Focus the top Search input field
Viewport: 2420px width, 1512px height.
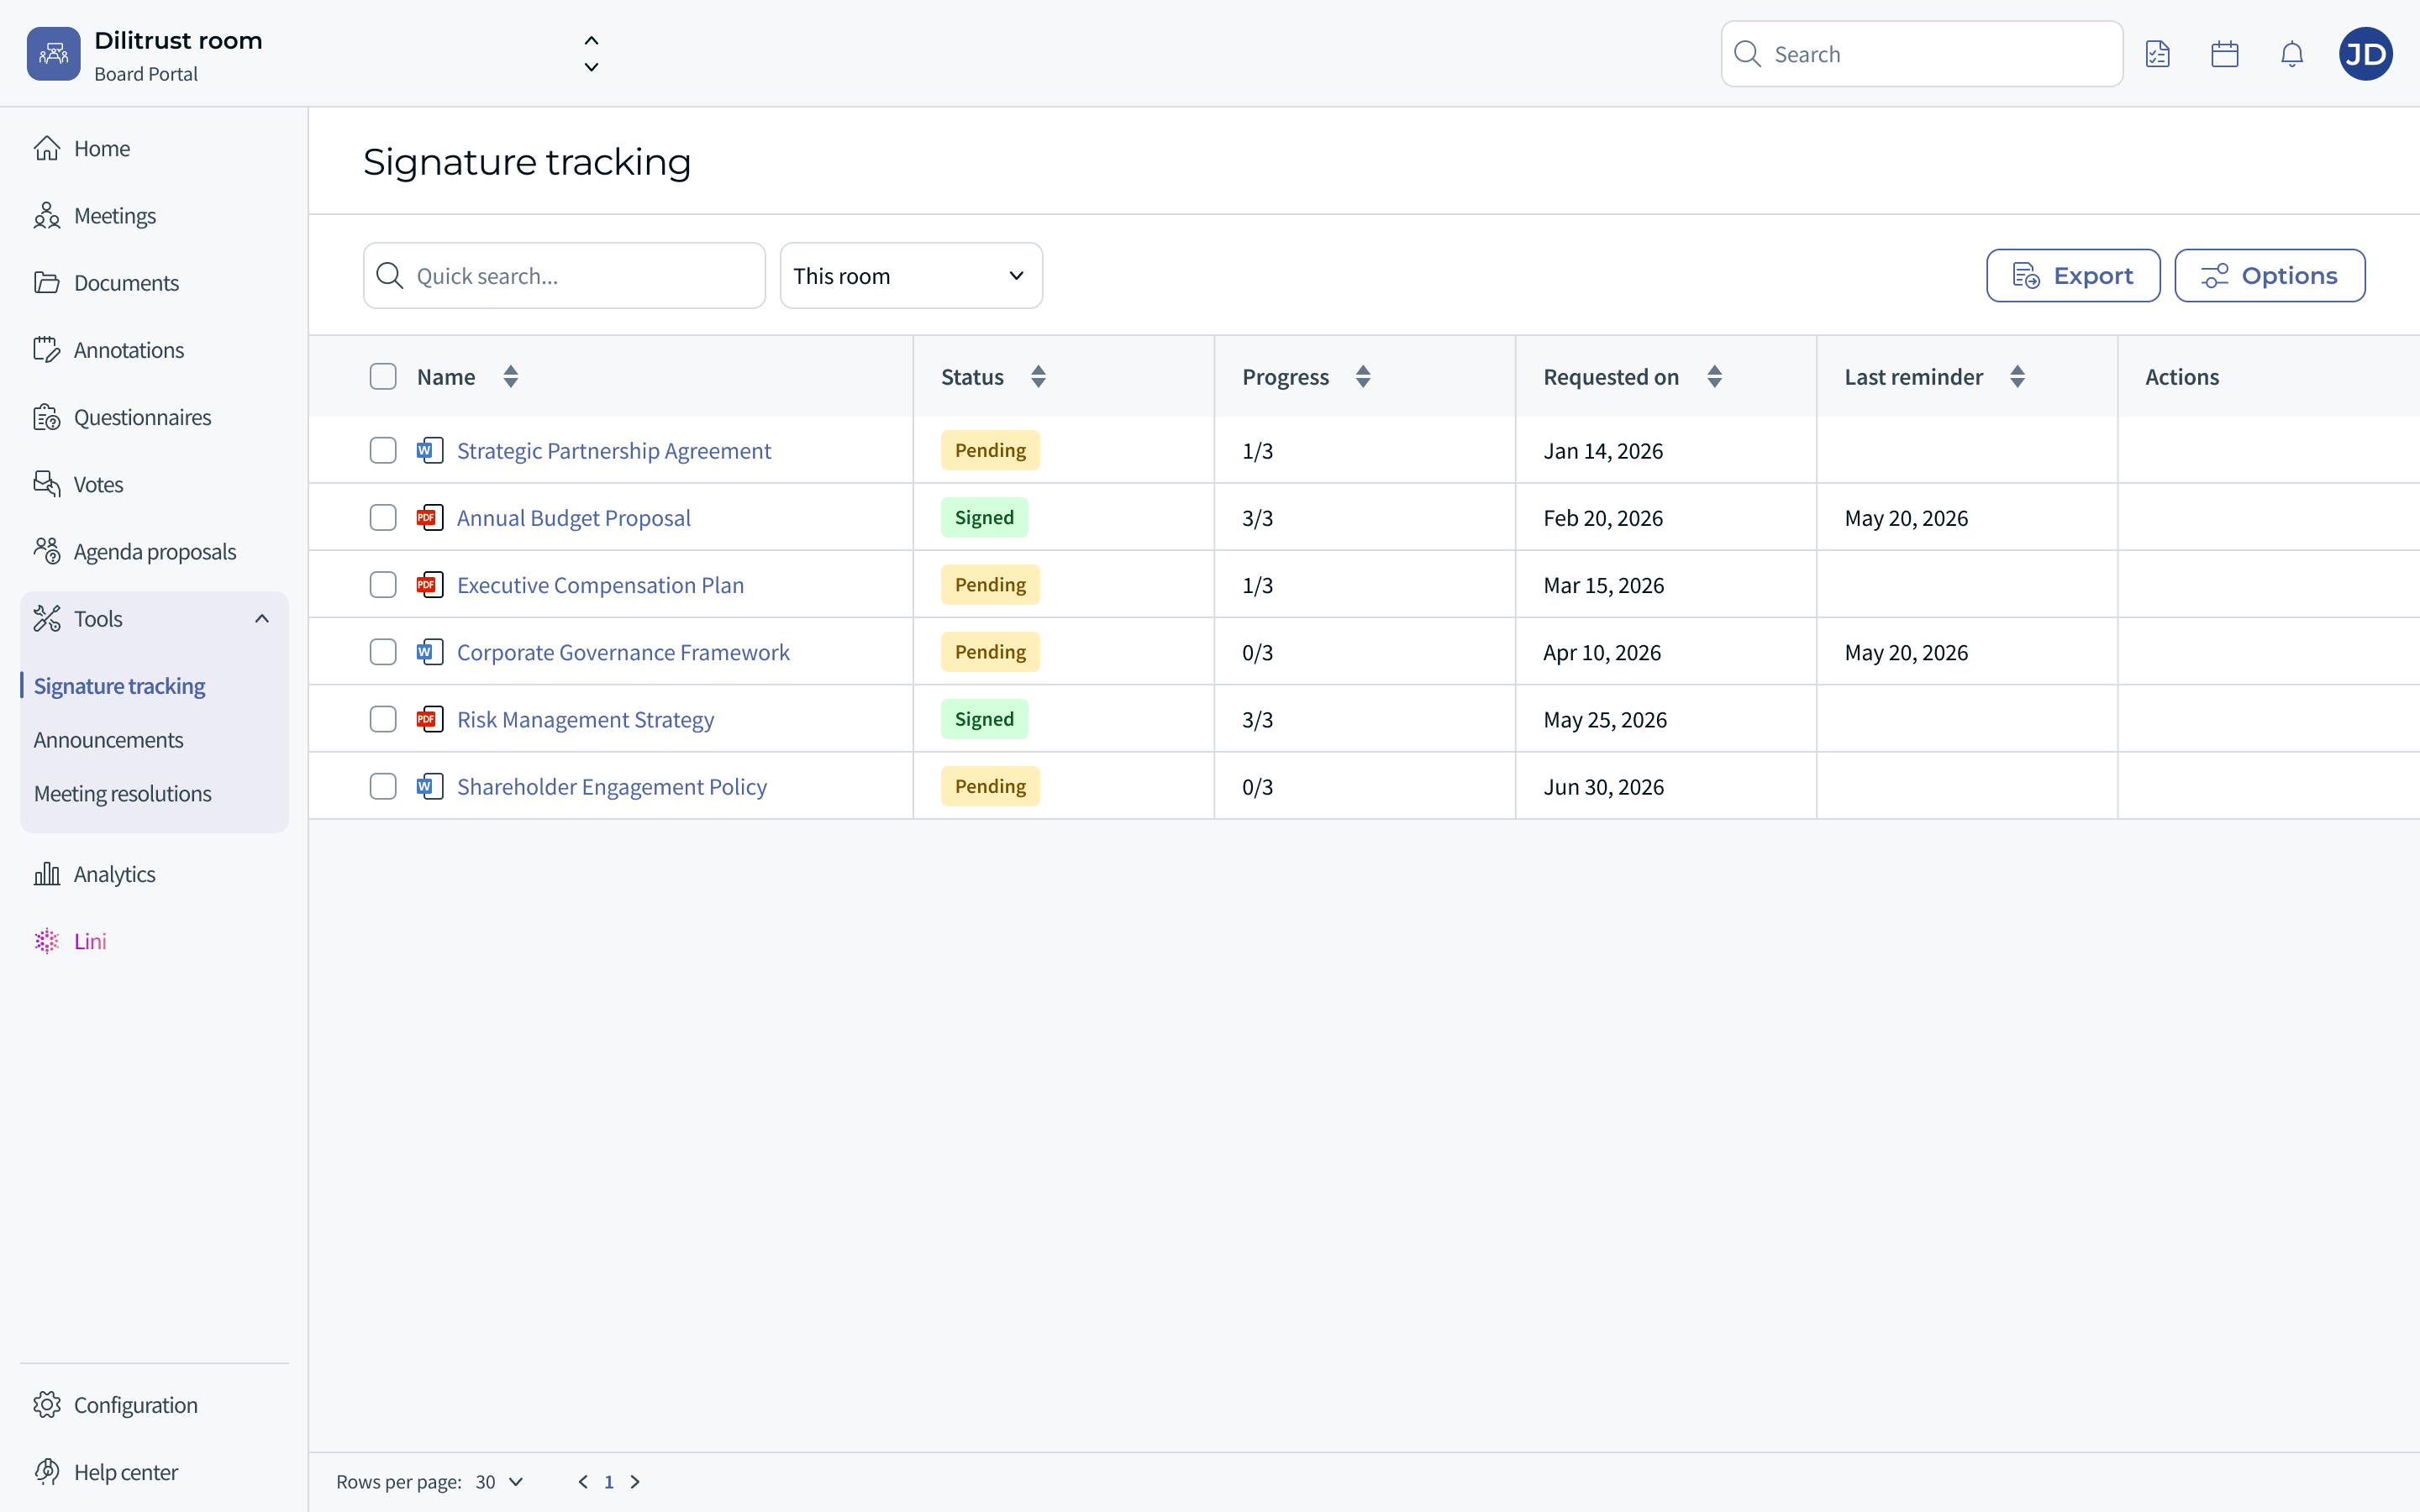click(x=1921, y=54)
